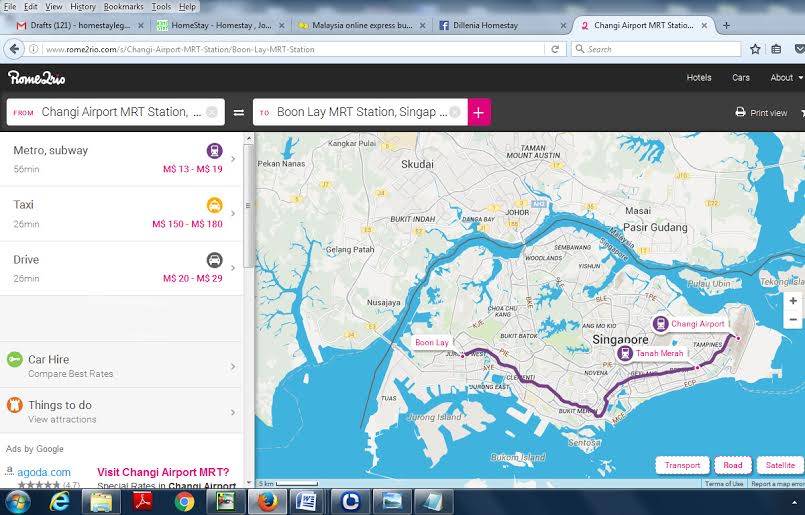Open the bookmarks list icon
Viewport: 805px width, 515px height.
pyautogui.click(x=776, y=49)
